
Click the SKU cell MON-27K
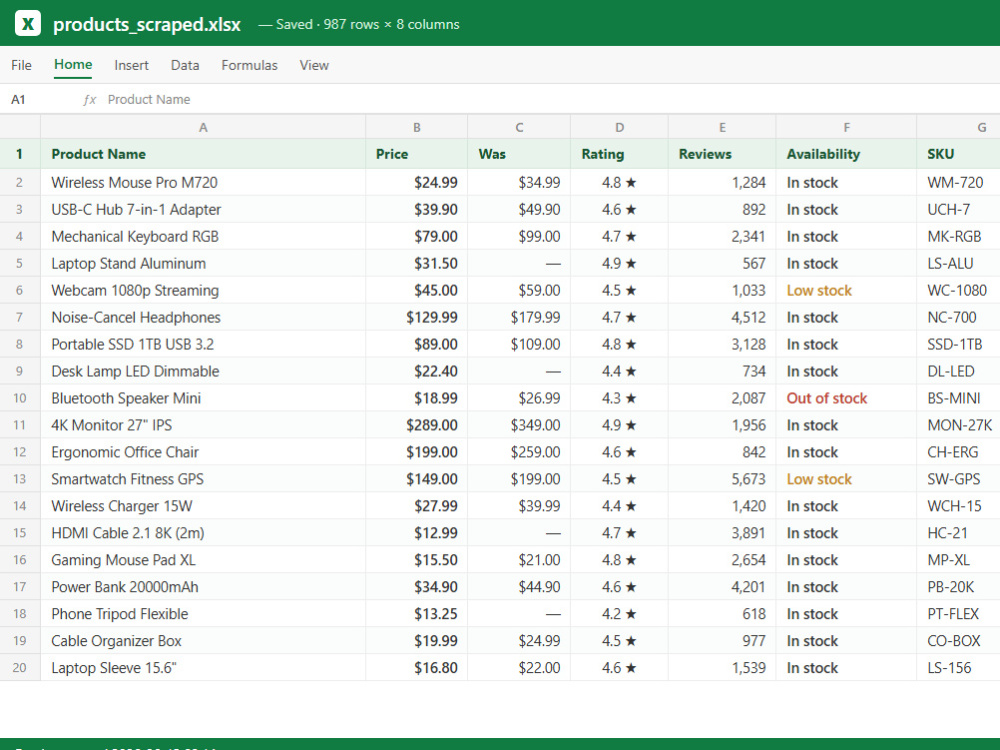click(x=959, y=425)
